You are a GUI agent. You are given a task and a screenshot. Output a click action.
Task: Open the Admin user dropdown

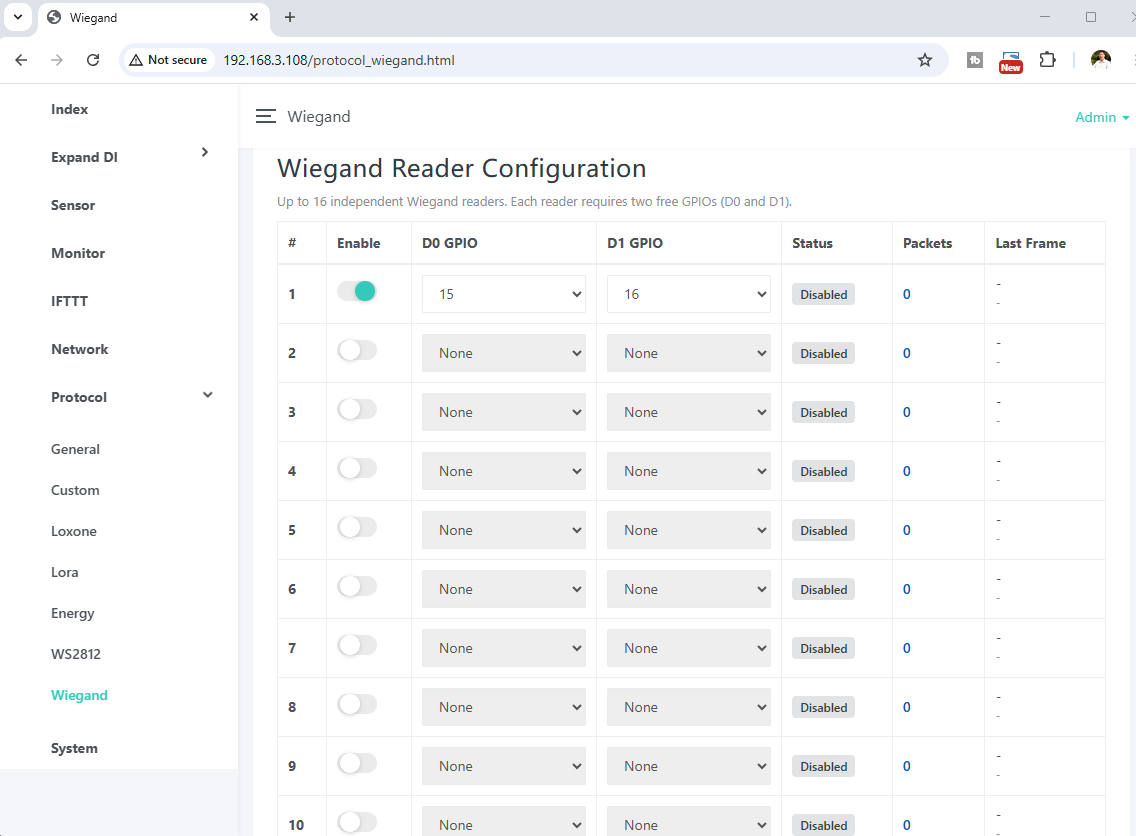tap(1102, 117)
